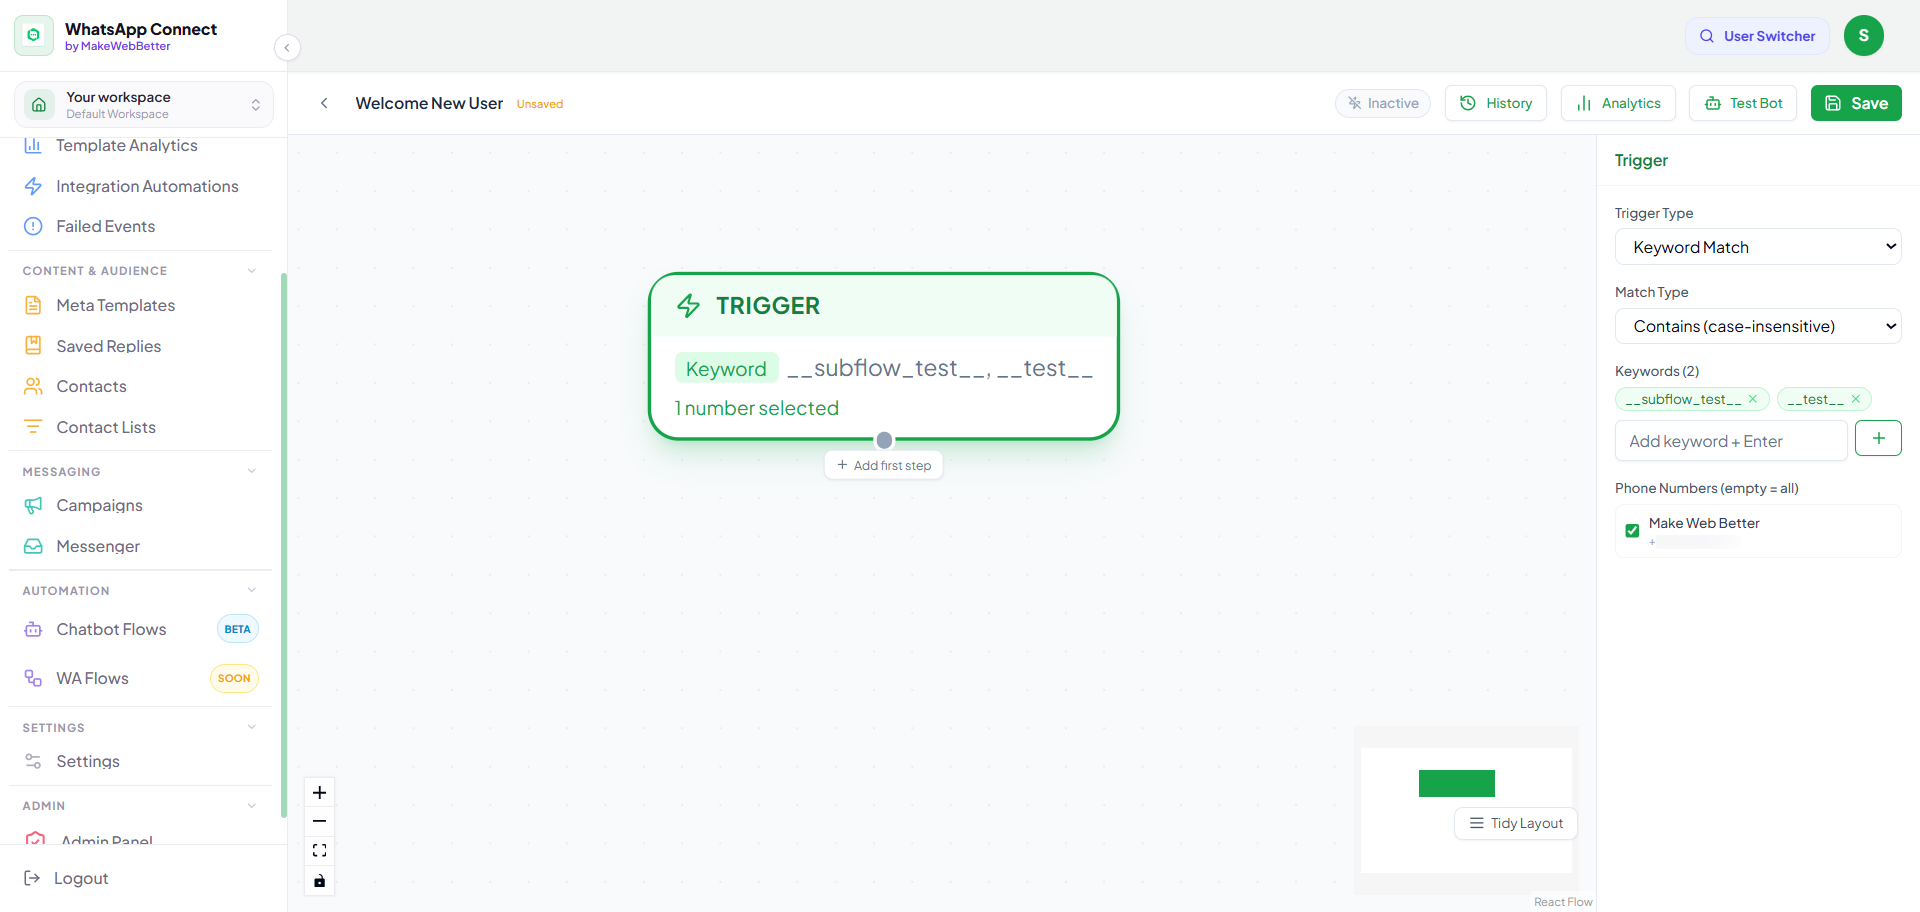
Task: Collapse the Messaging section
Action: pos(252,471)
